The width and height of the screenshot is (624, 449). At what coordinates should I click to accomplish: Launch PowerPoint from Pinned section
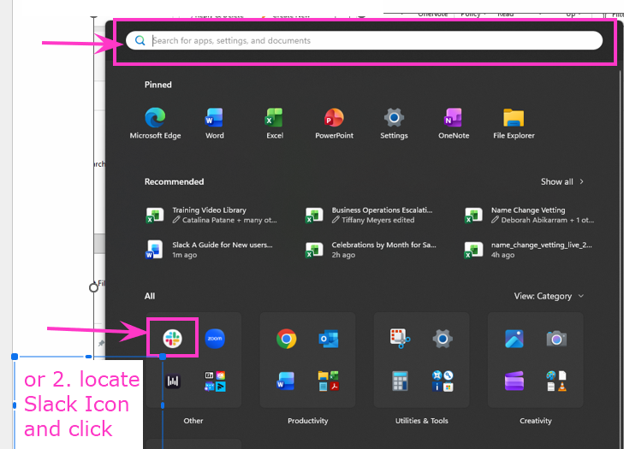coord(334,123)
